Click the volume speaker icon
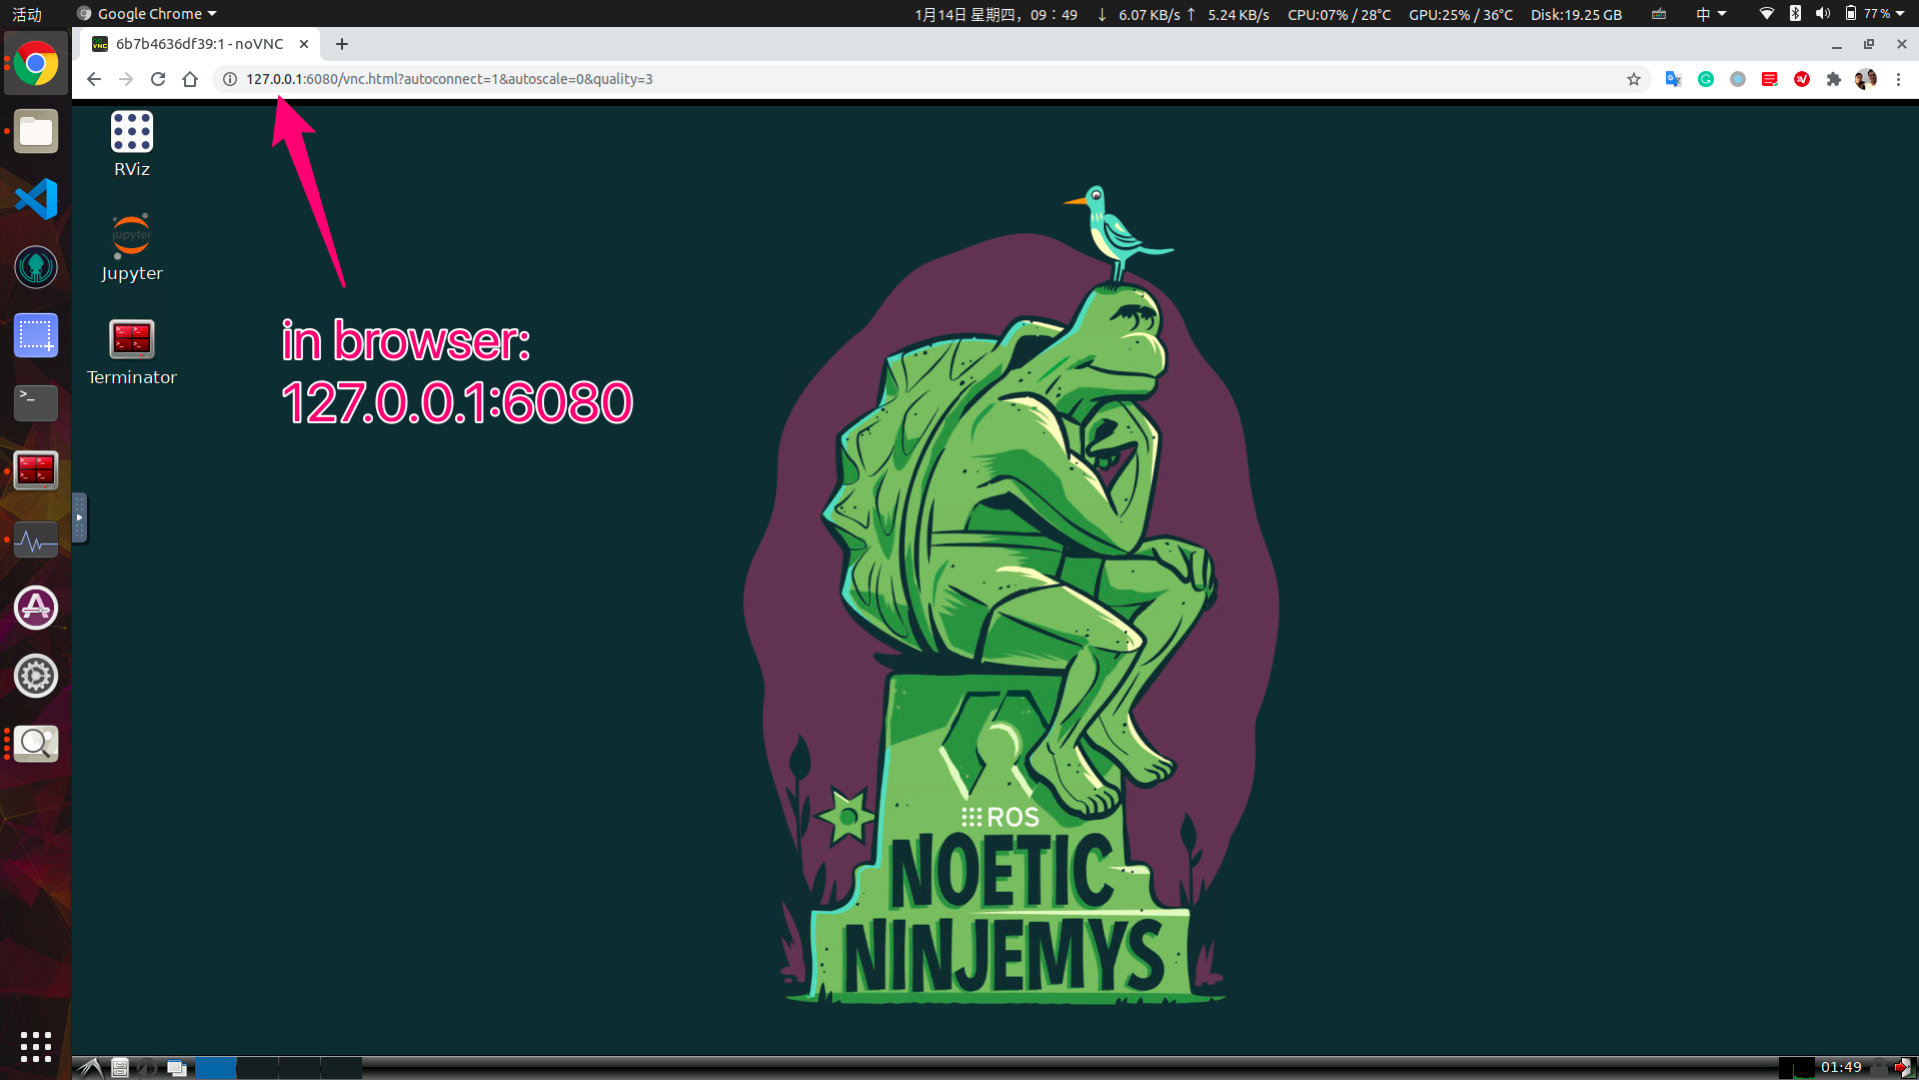This screenshot has width=1919, height=1080. pyautogui.click(x=1823, y=14)
